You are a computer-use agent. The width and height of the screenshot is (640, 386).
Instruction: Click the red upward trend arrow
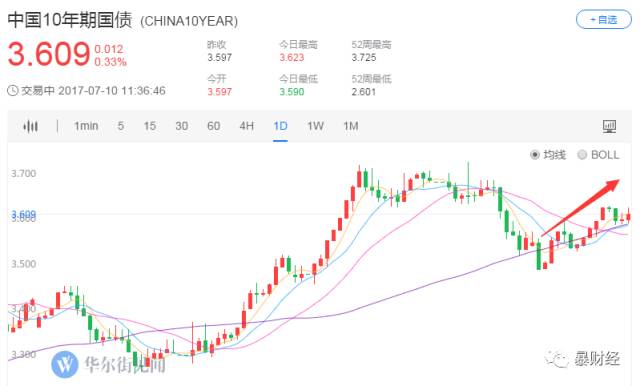click(x=580, y=207)
